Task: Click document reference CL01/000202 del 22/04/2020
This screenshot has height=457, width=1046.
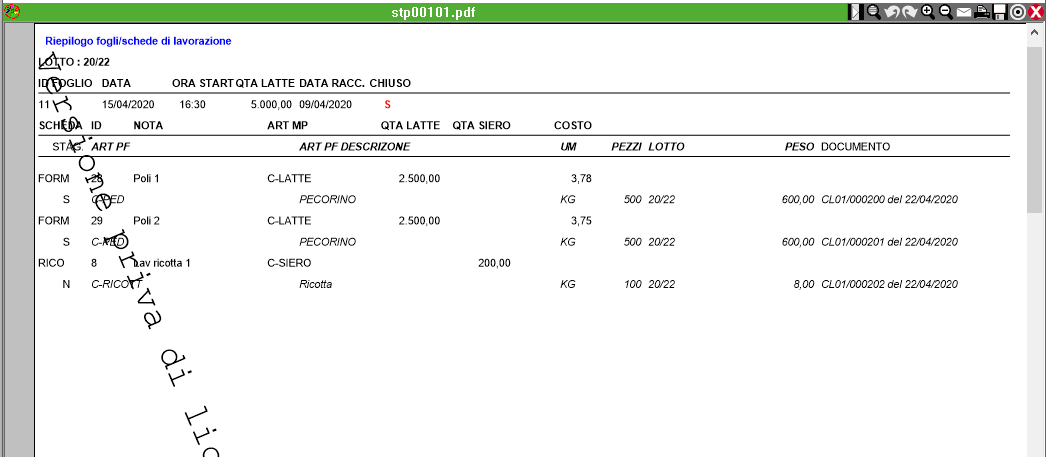Action: click(890, 284)
